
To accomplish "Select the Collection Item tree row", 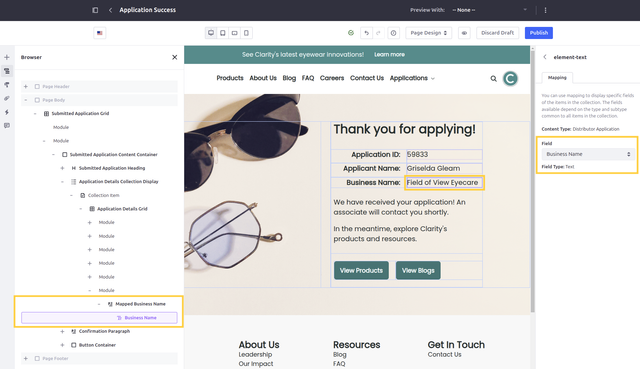I will pyautogui.click(x=103, y=196).
